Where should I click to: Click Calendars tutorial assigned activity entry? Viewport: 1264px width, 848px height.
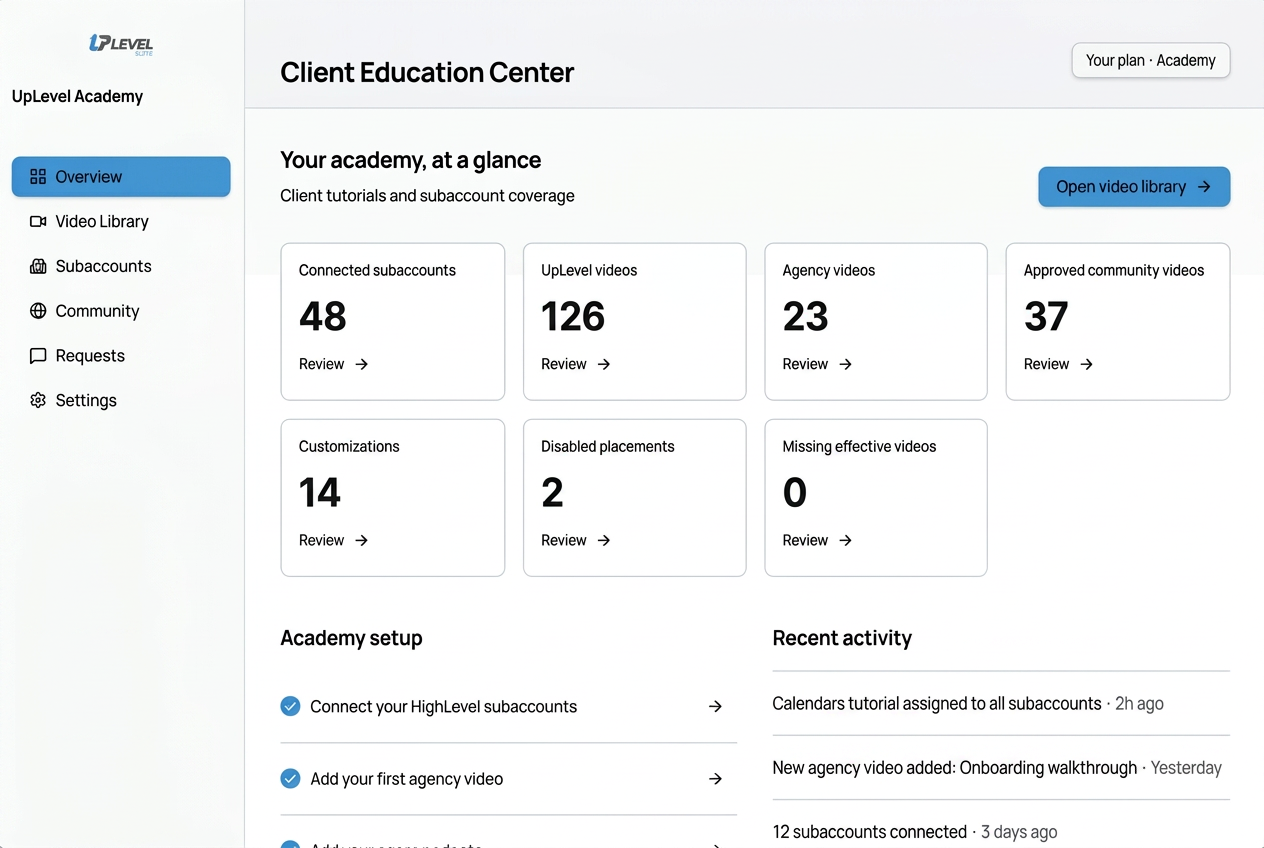coord(1001,703)
